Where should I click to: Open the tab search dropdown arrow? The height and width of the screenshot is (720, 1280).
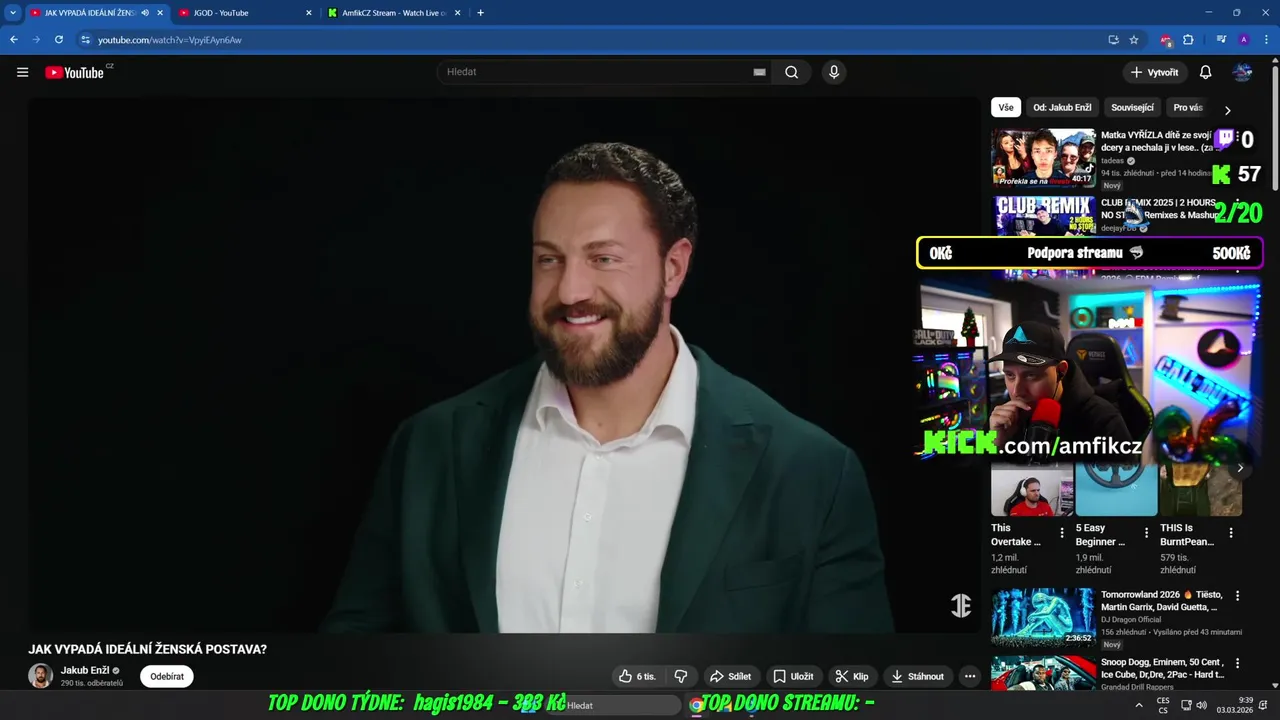point(13,13)
